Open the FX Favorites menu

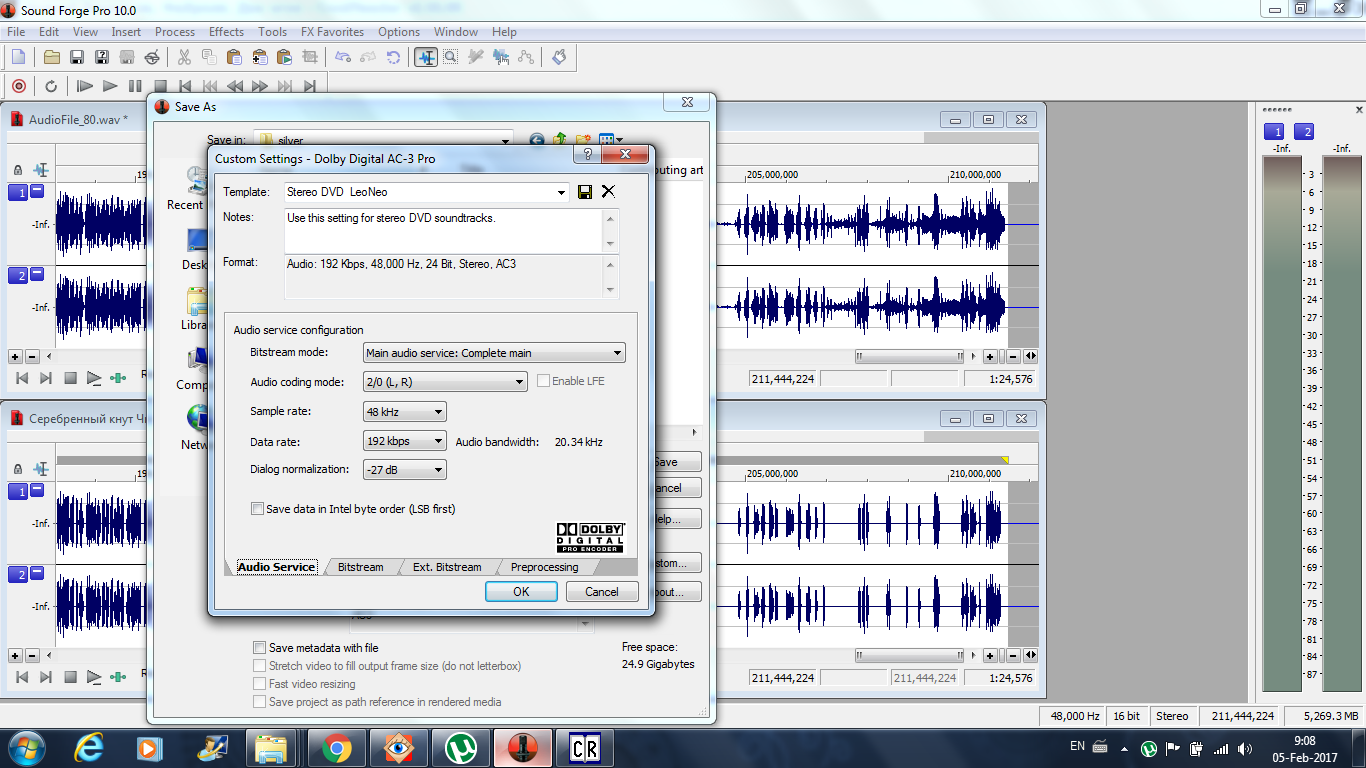[332, 32]
